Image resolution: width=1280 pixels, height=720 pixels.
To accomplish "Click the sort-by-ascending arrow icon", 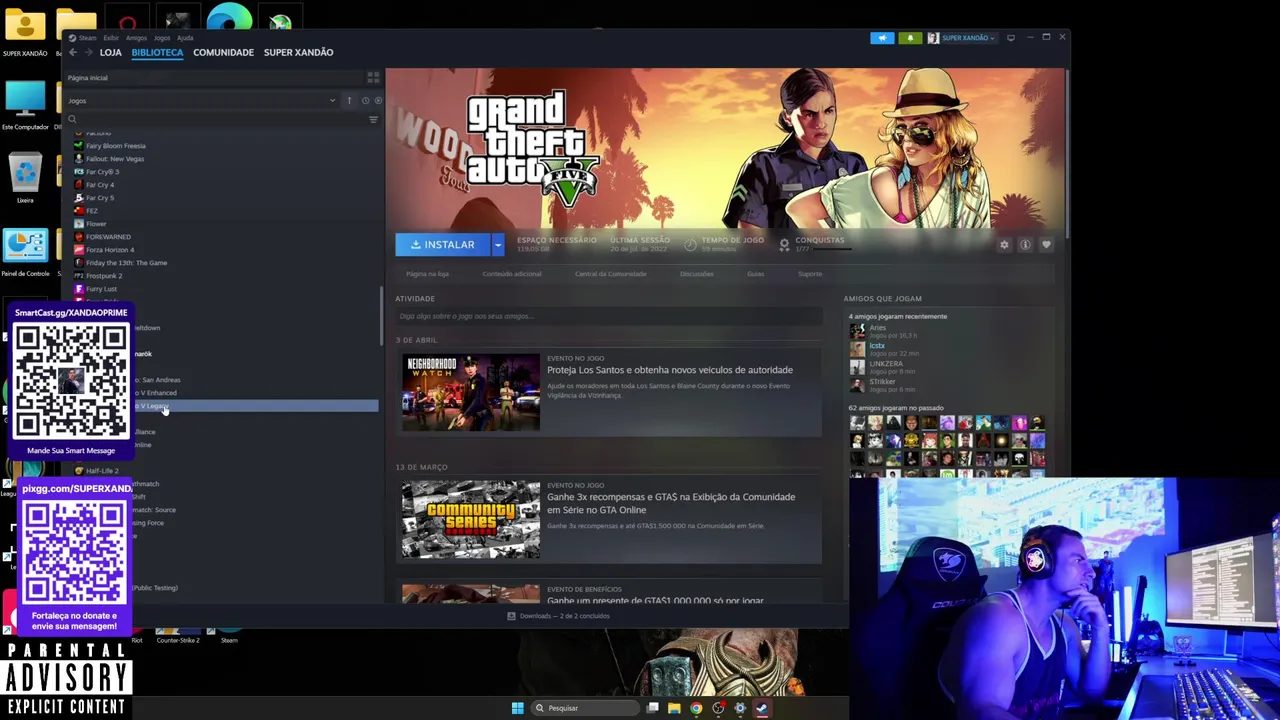I will click(349, 100).
